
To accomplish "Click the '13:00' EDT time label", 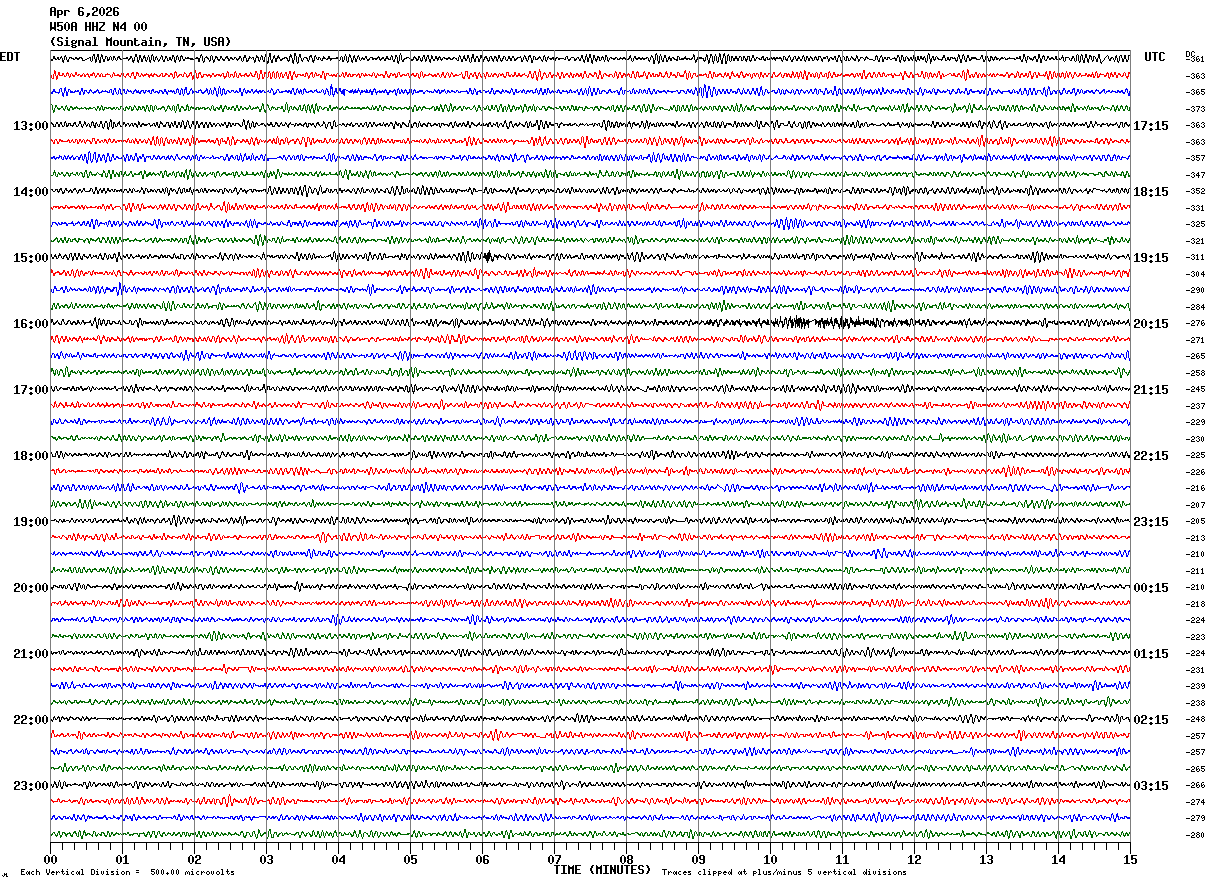I will pos(30,126).
